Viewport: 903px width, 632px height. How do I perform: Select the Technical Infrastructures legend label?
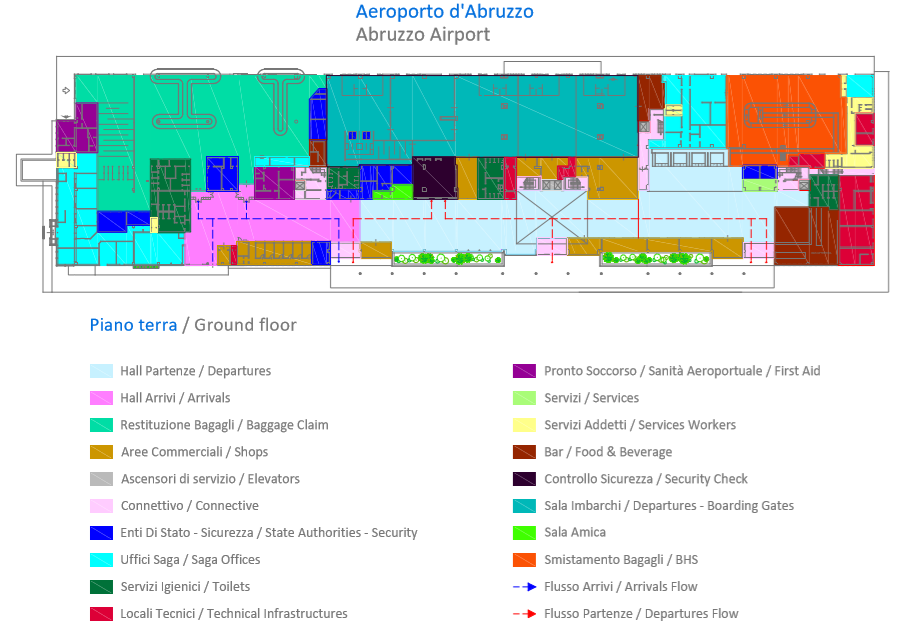234,614
